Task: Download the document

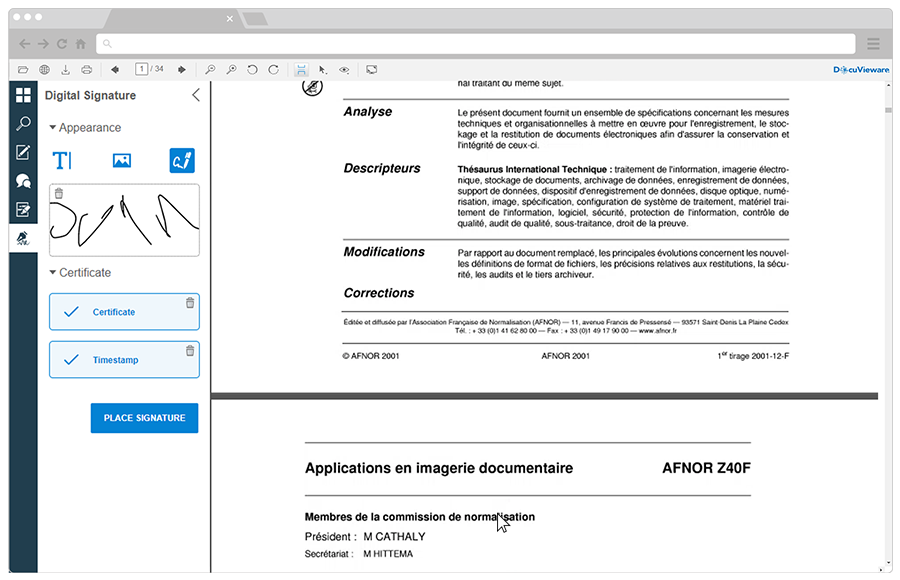Action: point(64,68)
